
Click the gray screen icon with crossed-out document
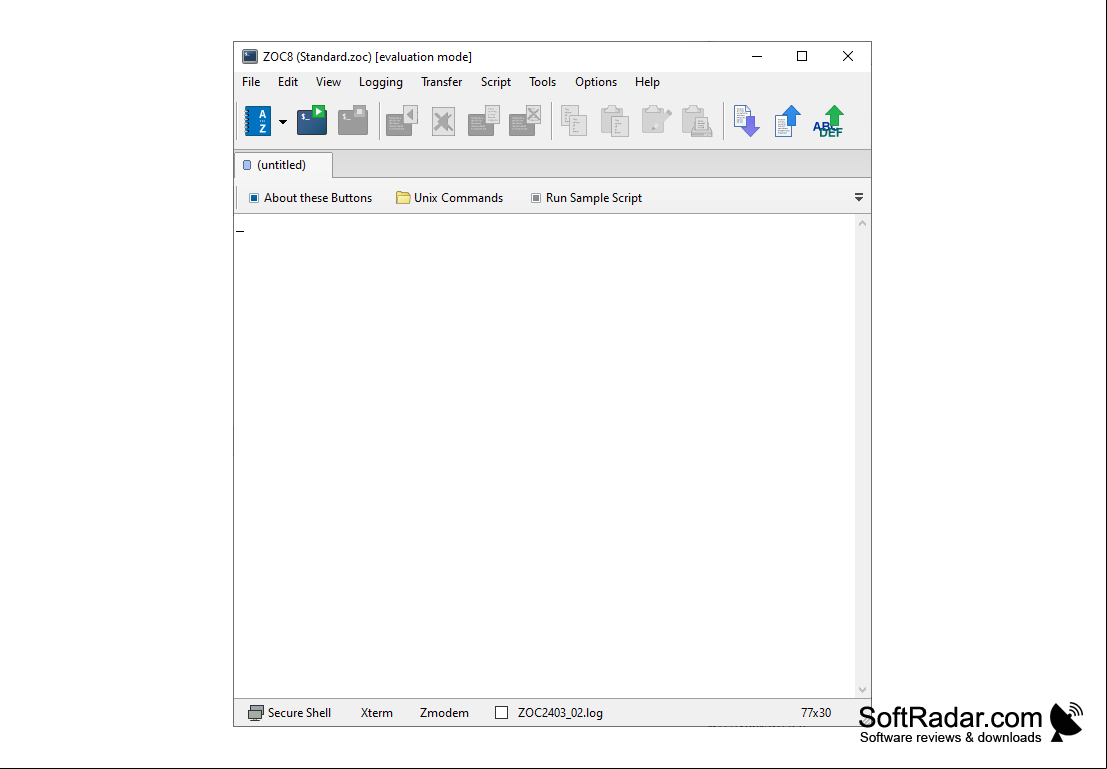click(x=525, y=121)
